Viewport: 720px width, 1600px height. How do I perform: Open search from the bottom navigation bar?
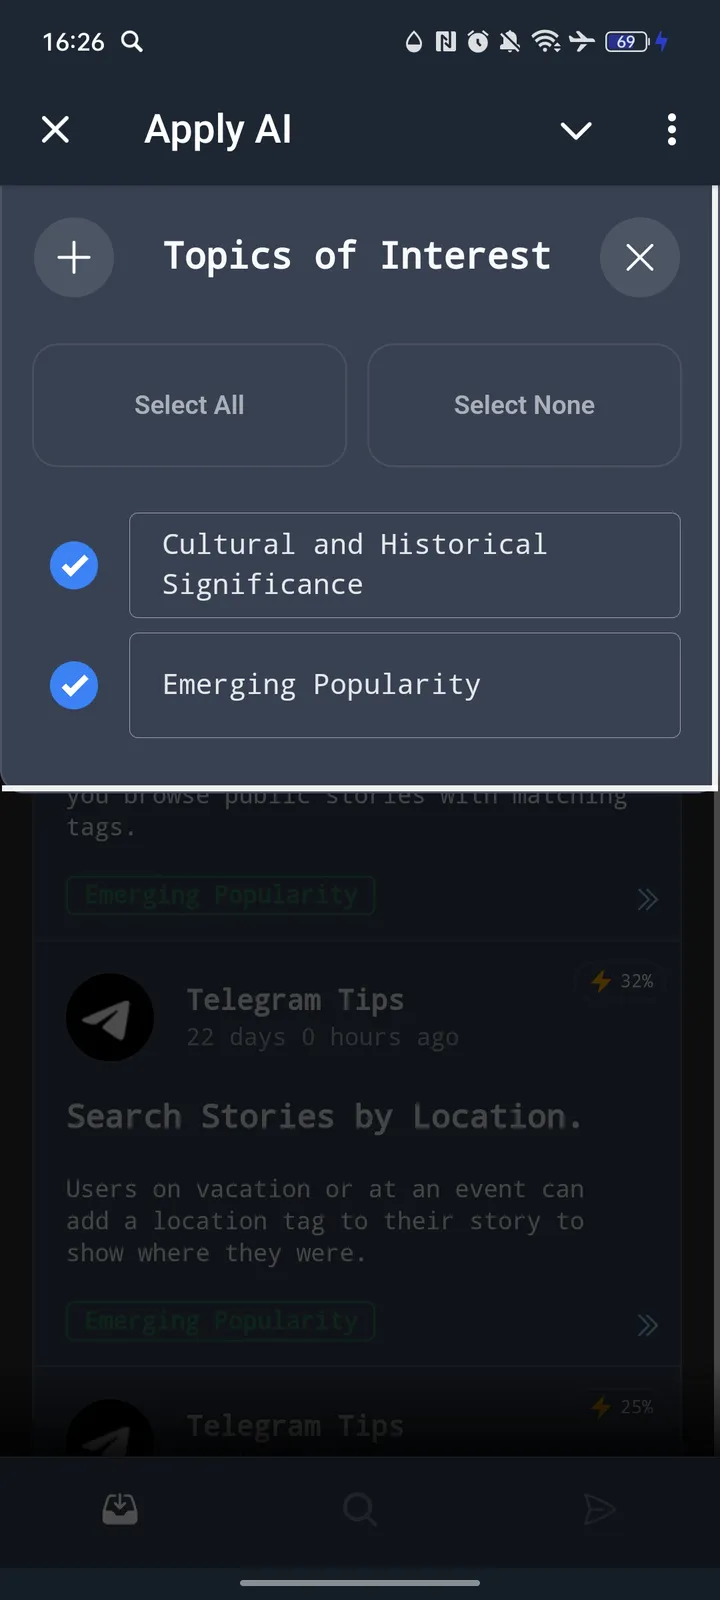pyautogui.click(x=359, y=1508)
